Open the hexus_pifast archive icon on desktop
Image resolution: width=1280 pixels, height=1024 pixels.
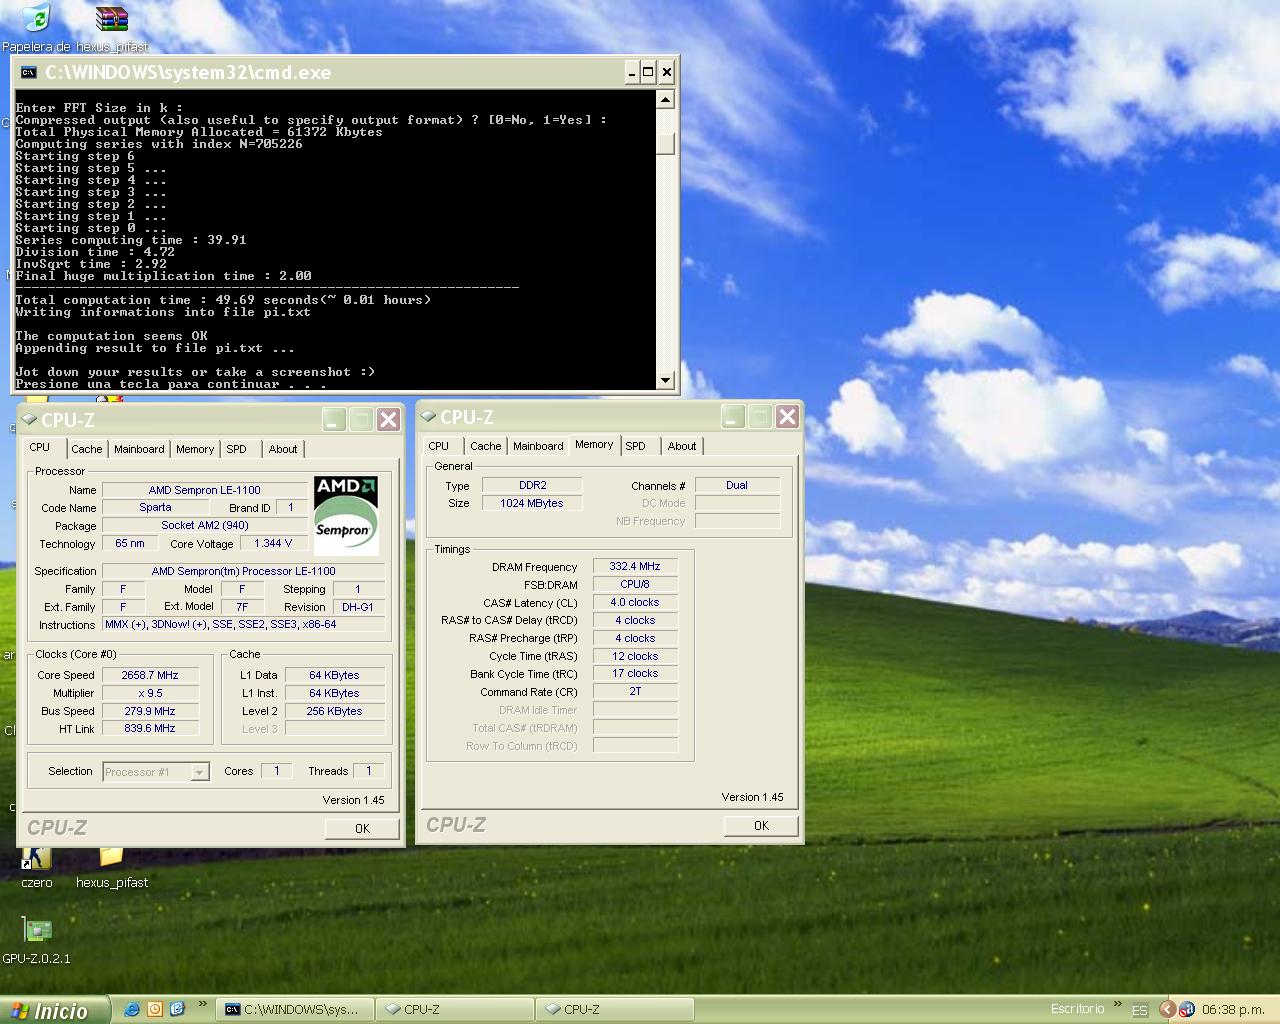pos(112,27)
